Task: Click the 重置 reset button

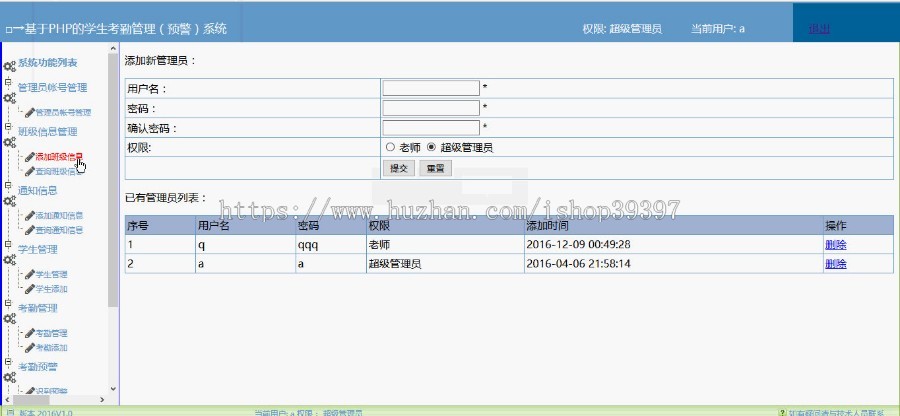Action: click(x=436, y=168)
